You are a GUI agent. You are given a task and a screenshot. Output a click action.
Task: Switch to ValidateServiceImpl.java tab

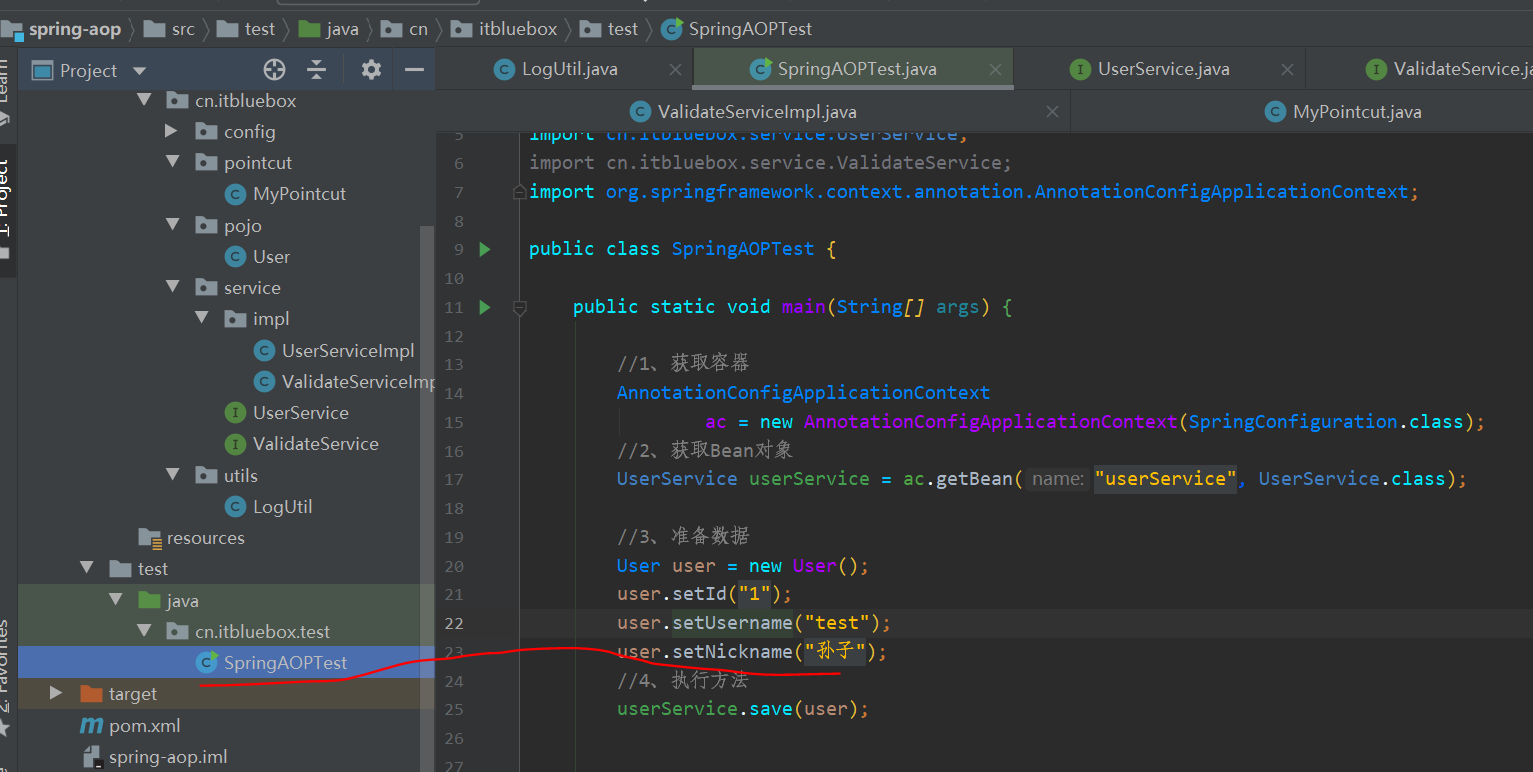pyautogui.click(x=757, y=111)
